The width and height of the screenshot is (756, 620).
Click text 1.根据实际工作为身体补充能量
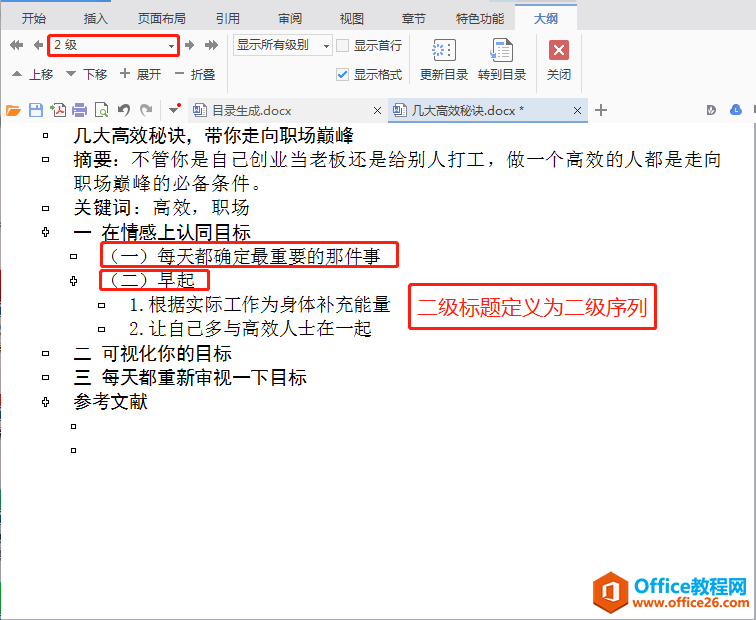click(x=259, y=305)
